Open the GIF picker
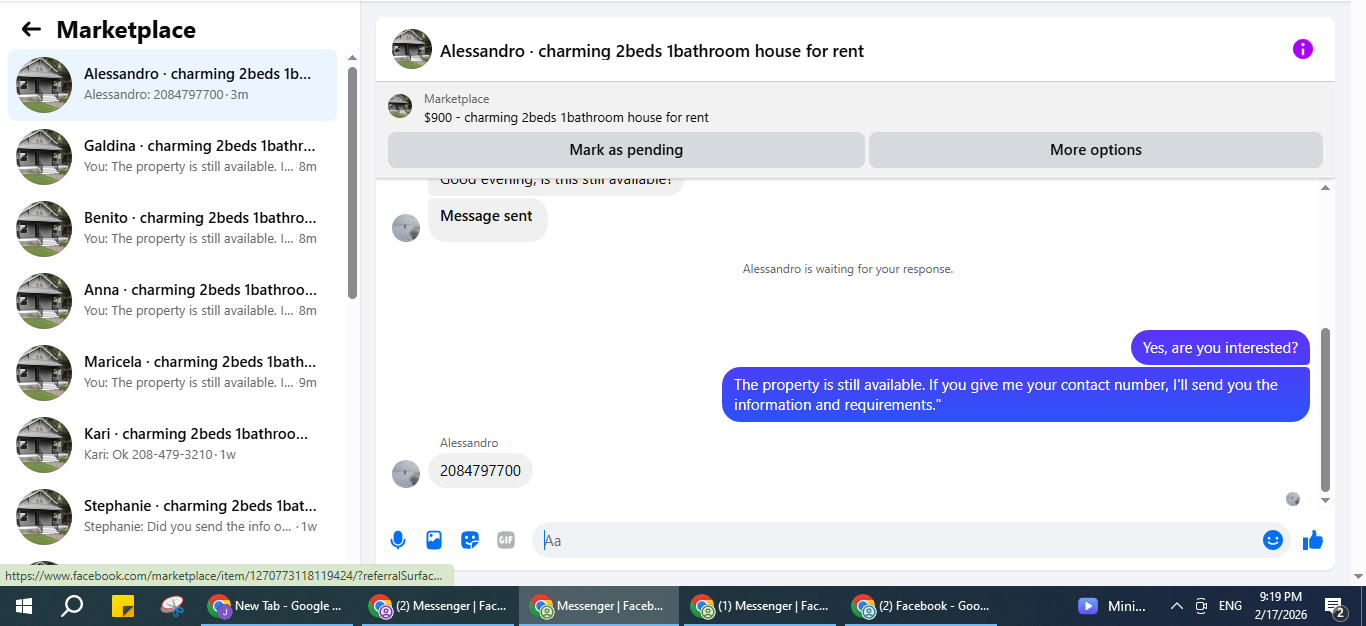1366x626 pixels. click(506, 540)
